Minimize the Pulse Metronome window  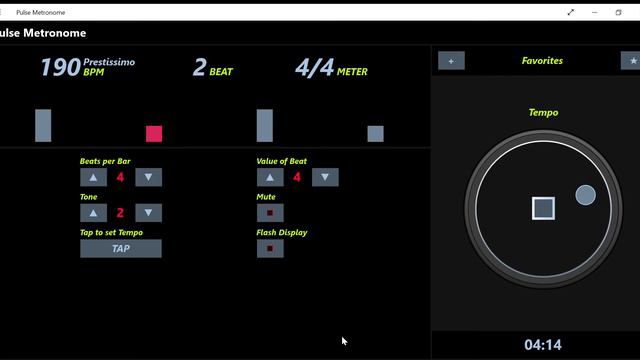coord(595,12)
